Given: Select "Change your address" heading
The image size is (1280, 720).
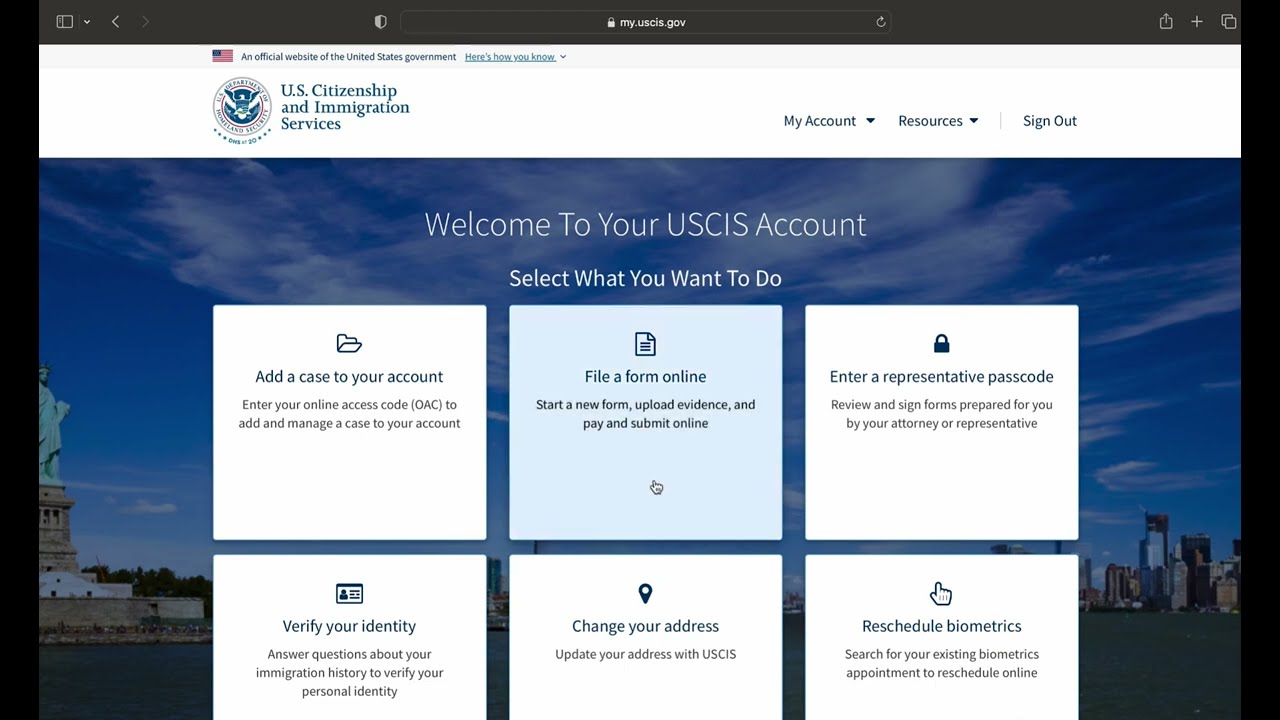Looking at the screenshot, I should [x=645, y=626].
